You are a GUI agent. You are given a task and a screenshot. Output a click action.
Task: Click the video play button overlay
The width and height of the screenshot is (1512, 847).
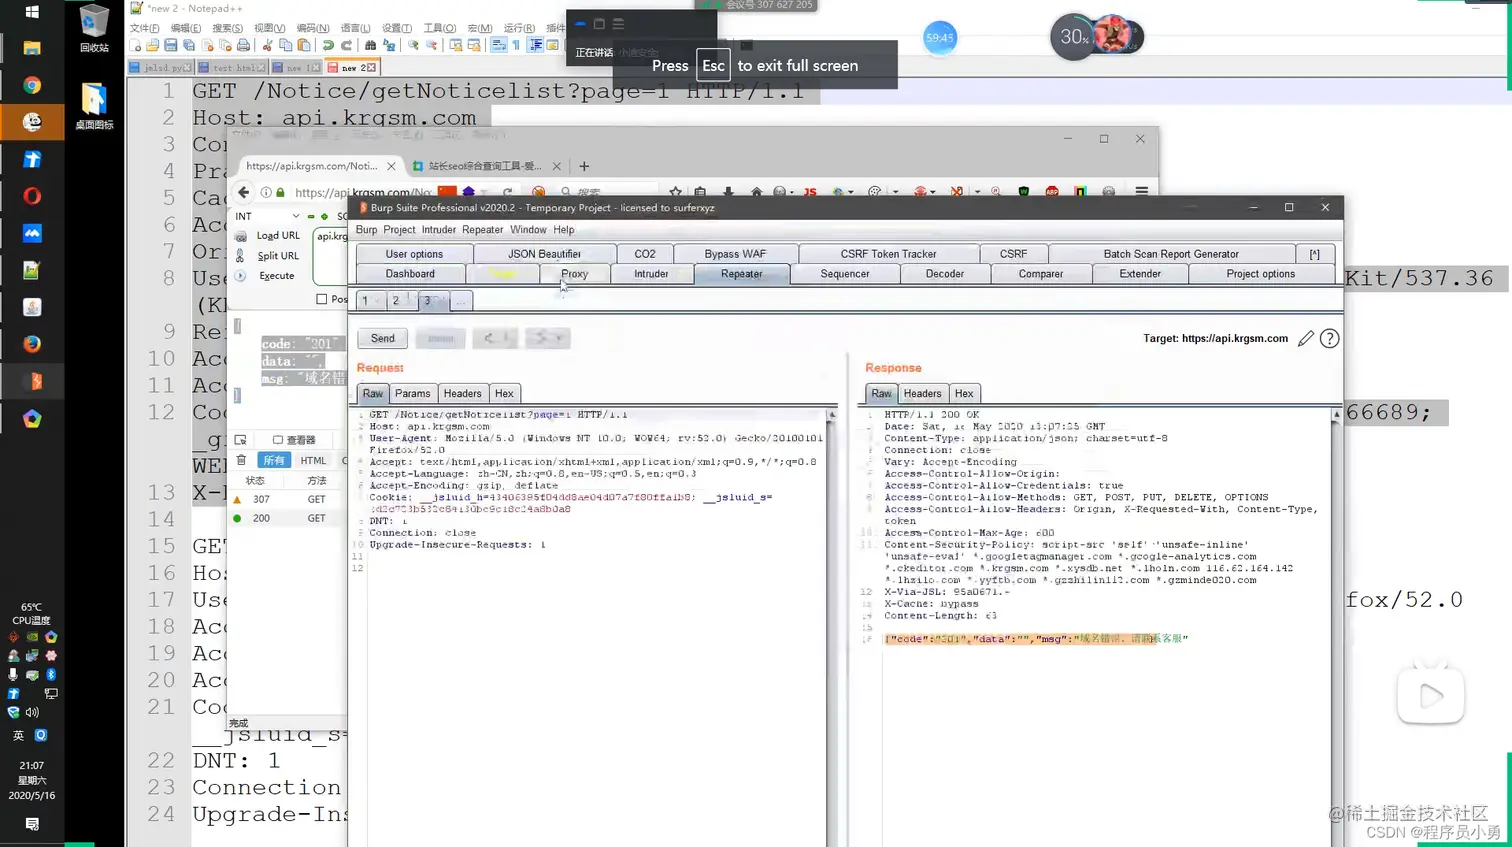pos(1431,695)
